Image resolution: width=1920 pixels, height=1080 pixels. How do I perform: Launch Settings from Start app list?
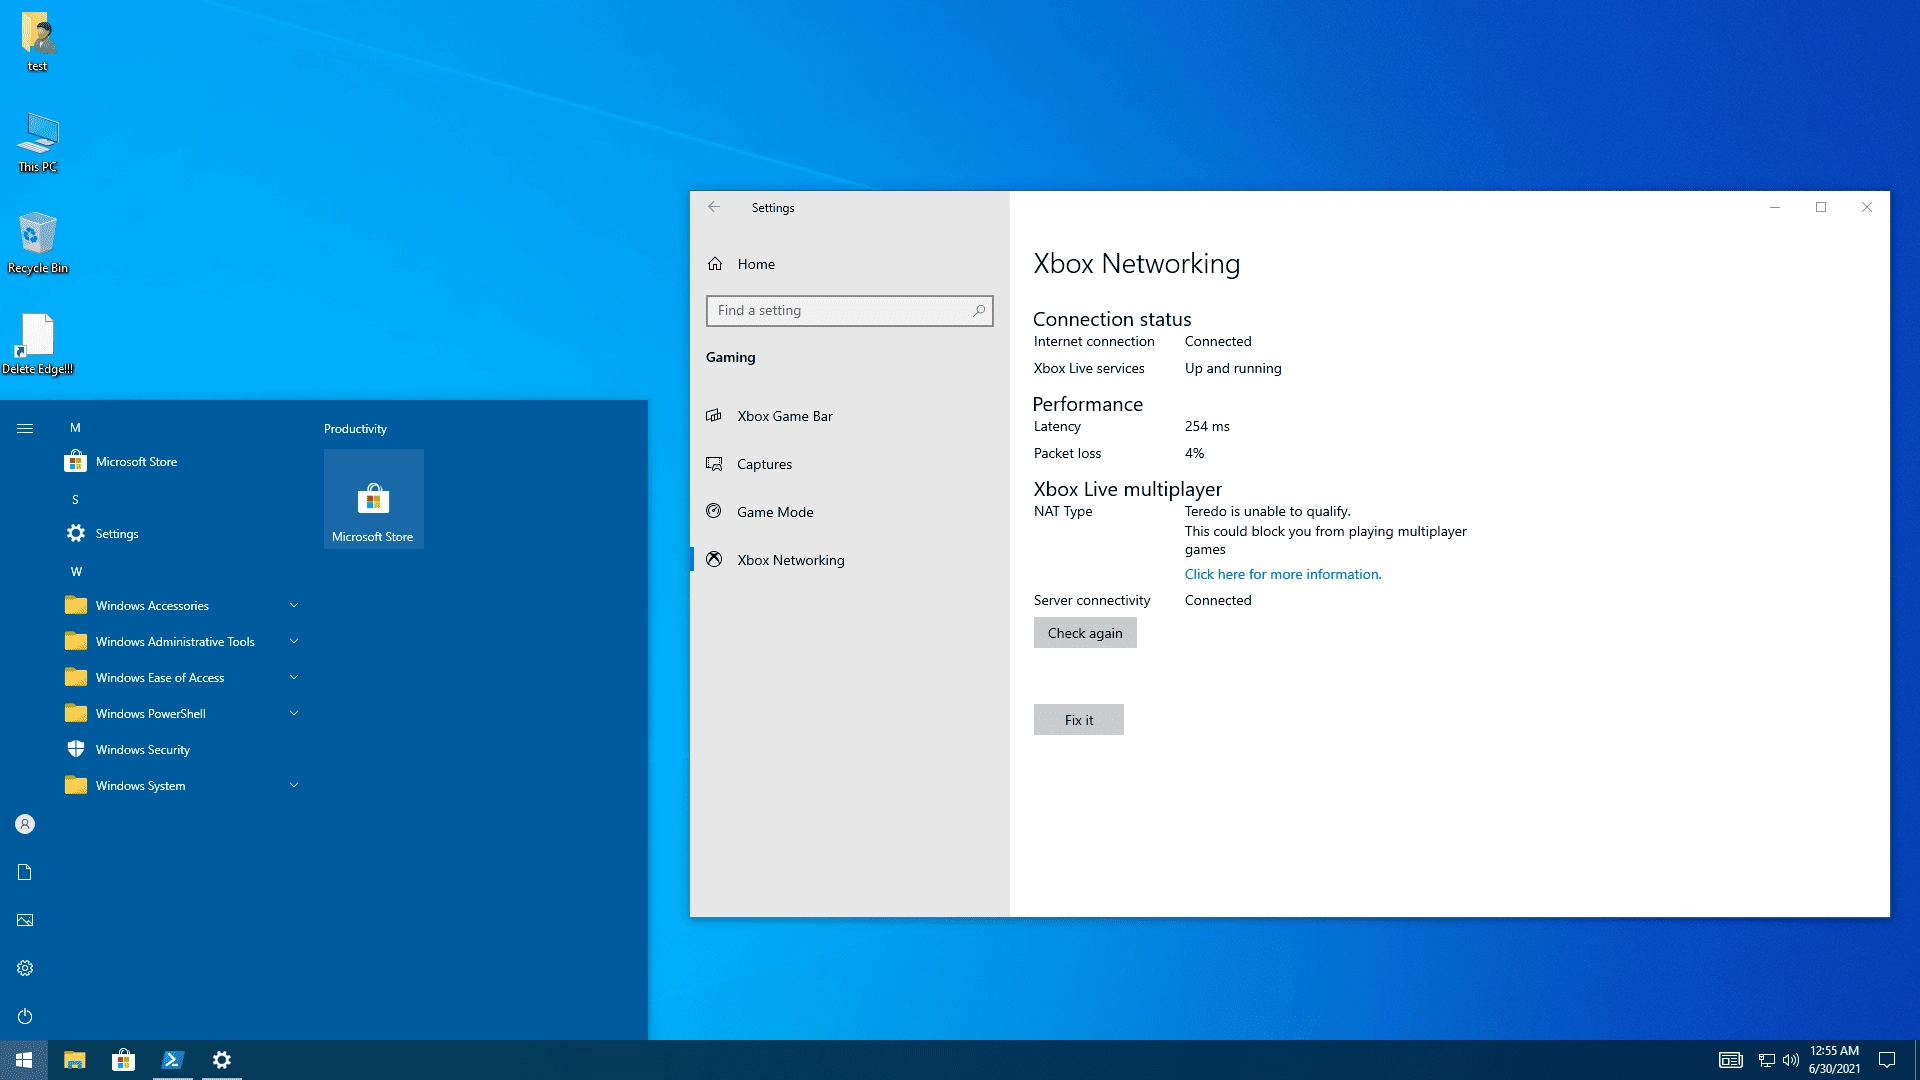tap(180, 534)
